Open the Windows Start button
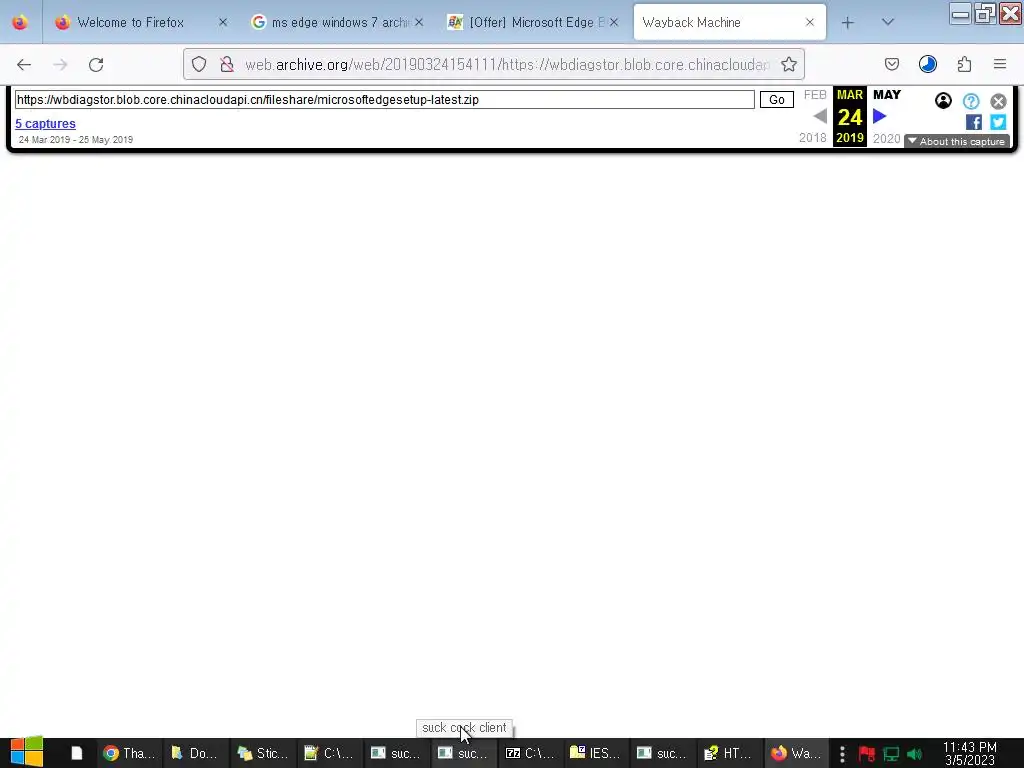The width and height of the screenshot is (1024, 768). [26, 752]
